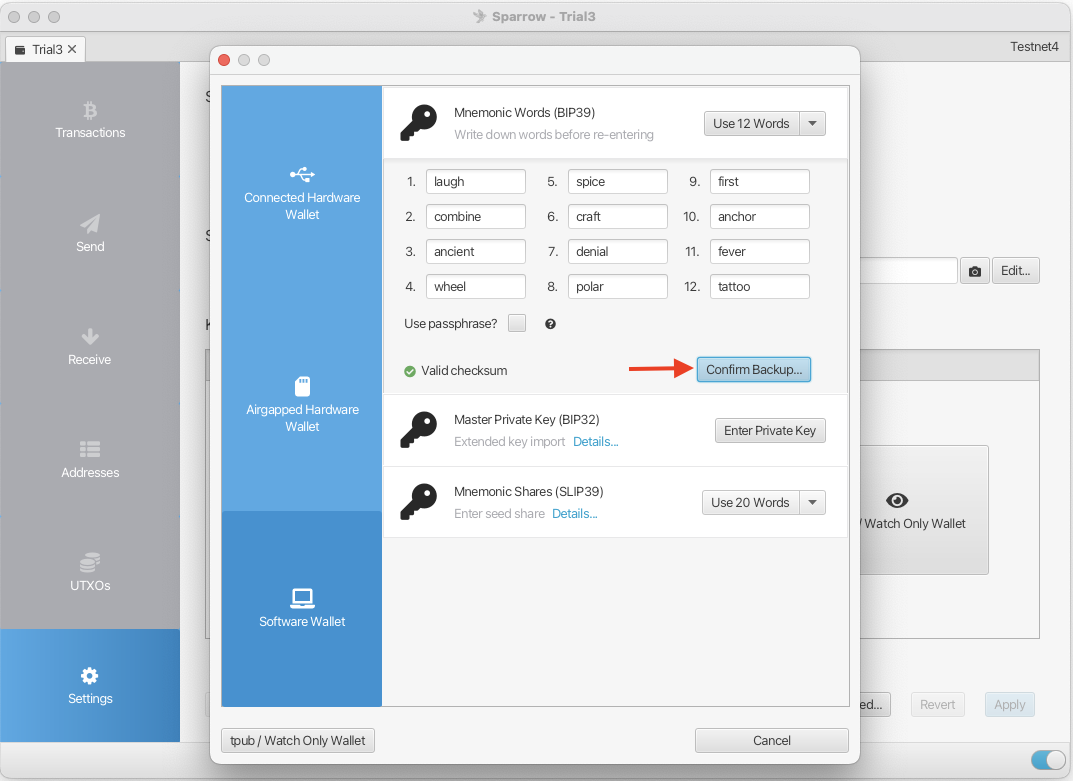Click word field 12 containing tattoo
The image size is (1073, 781).
(760, 286)
